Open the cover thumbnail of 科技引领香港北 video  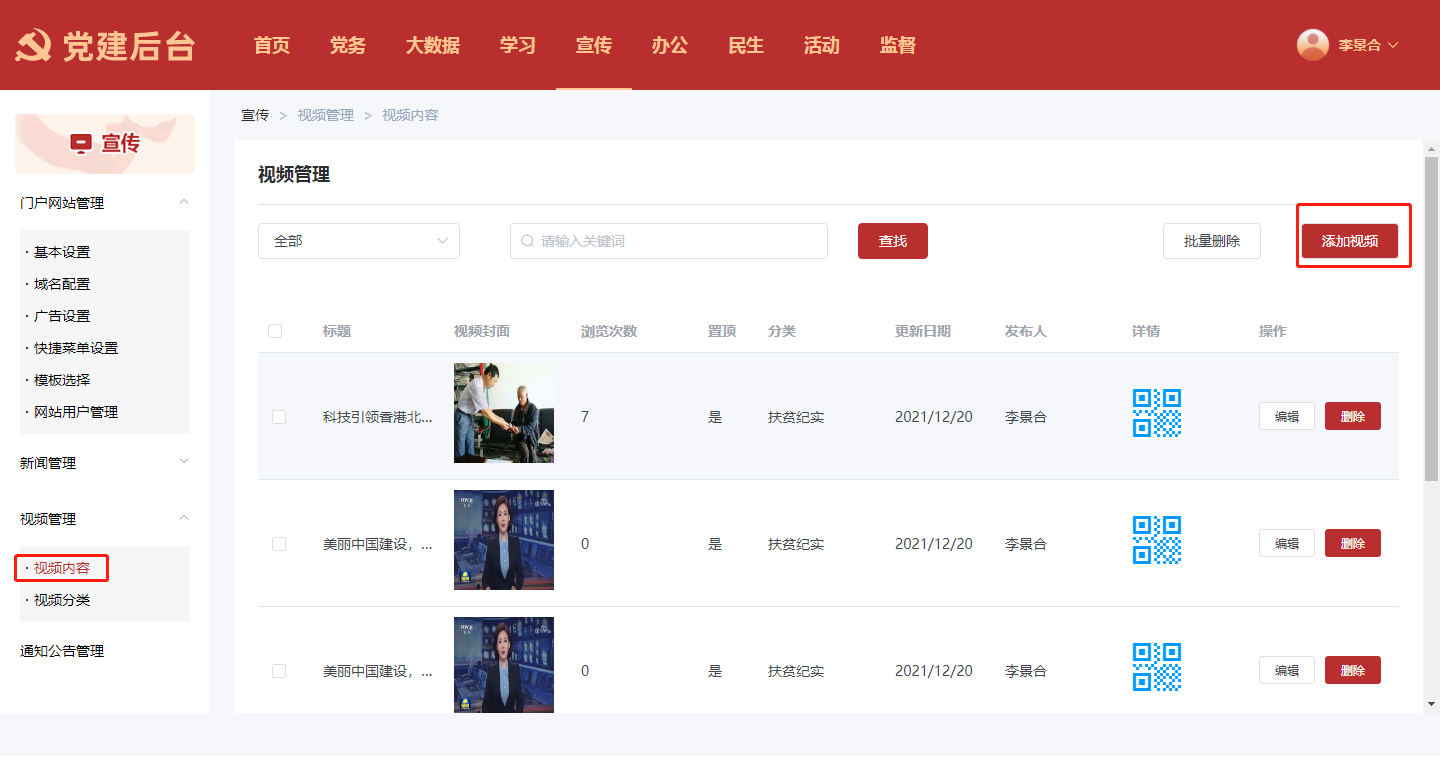point(503,413)
